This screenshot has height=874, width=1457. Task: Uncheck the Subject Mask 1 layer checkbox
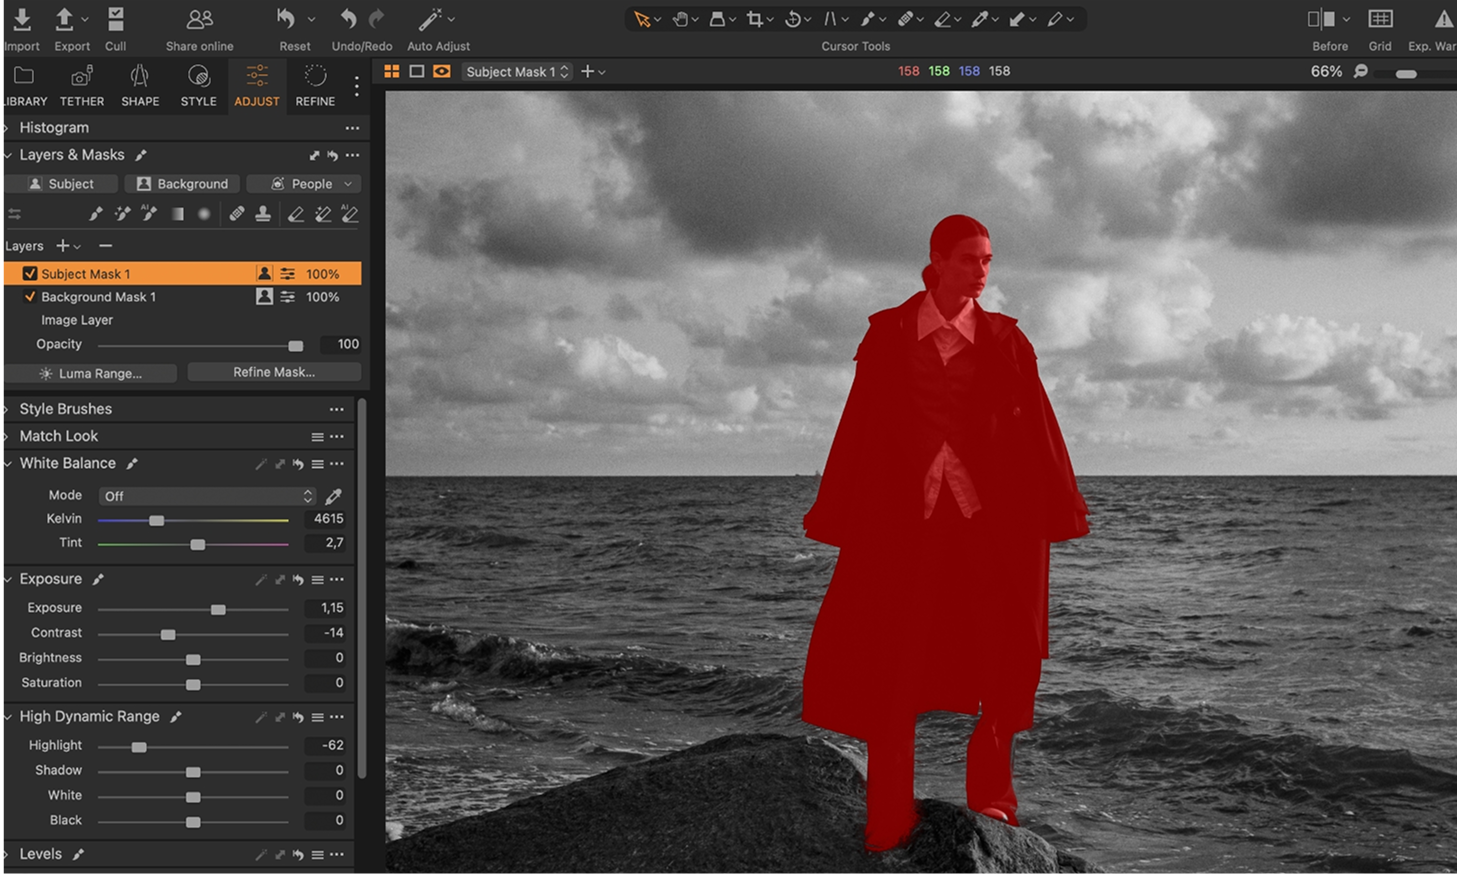(x=30, y=274)
